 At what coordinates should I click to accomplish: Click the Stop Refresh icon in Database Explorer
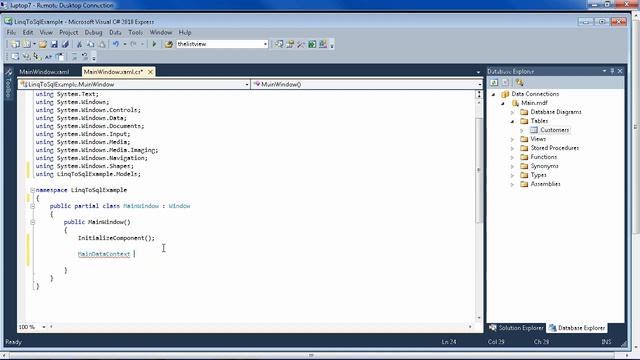click(505, 82)
